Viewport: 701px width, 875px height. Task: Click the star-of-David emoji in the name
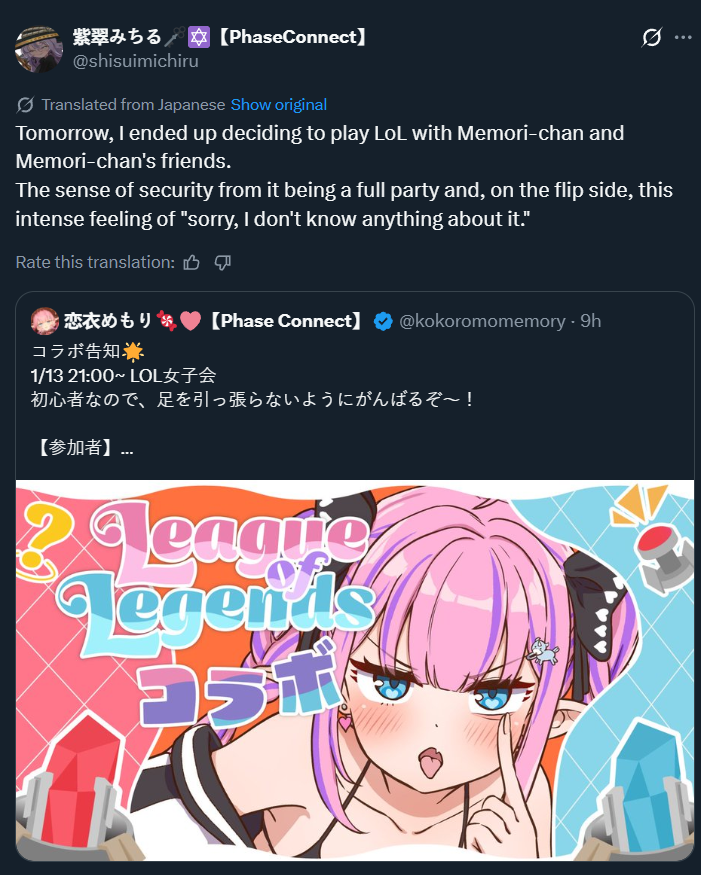[198, 37]
